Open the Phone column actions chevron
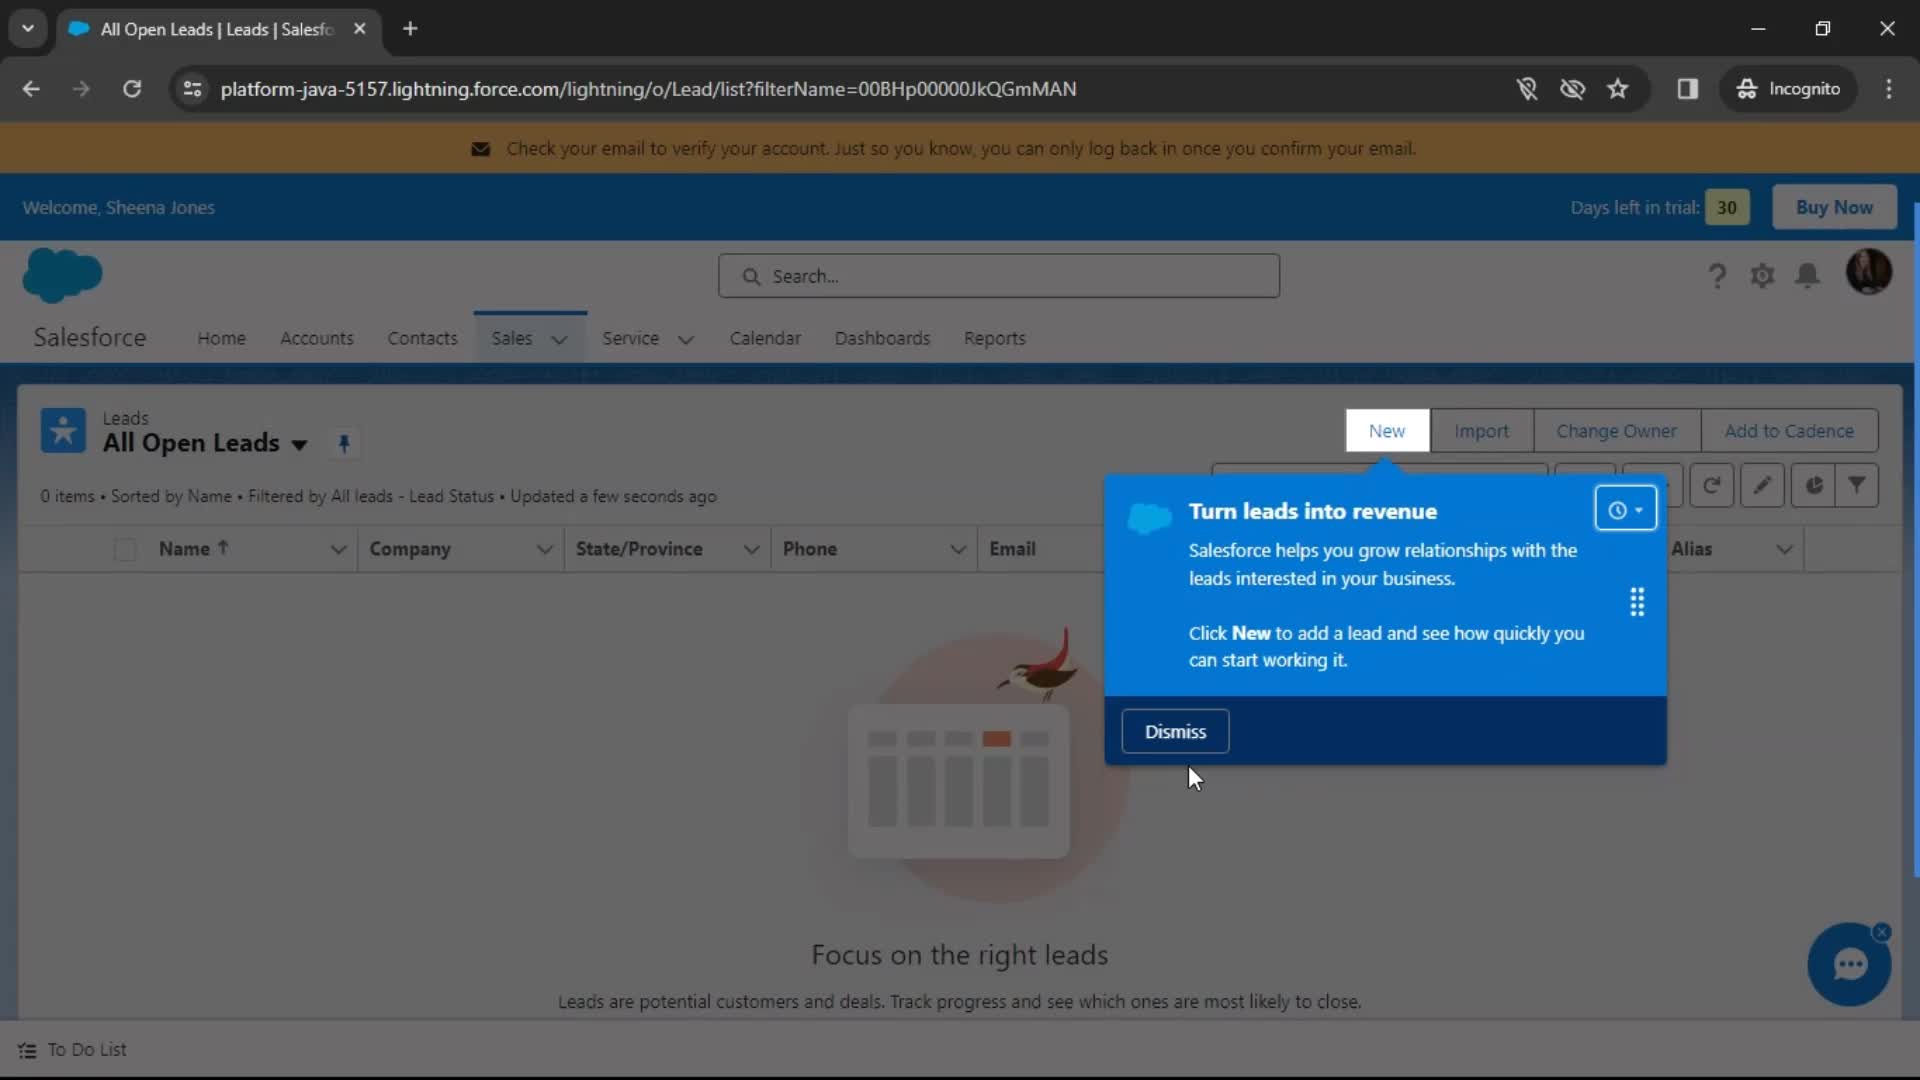1920x1080 pixels. click(958, 550)
